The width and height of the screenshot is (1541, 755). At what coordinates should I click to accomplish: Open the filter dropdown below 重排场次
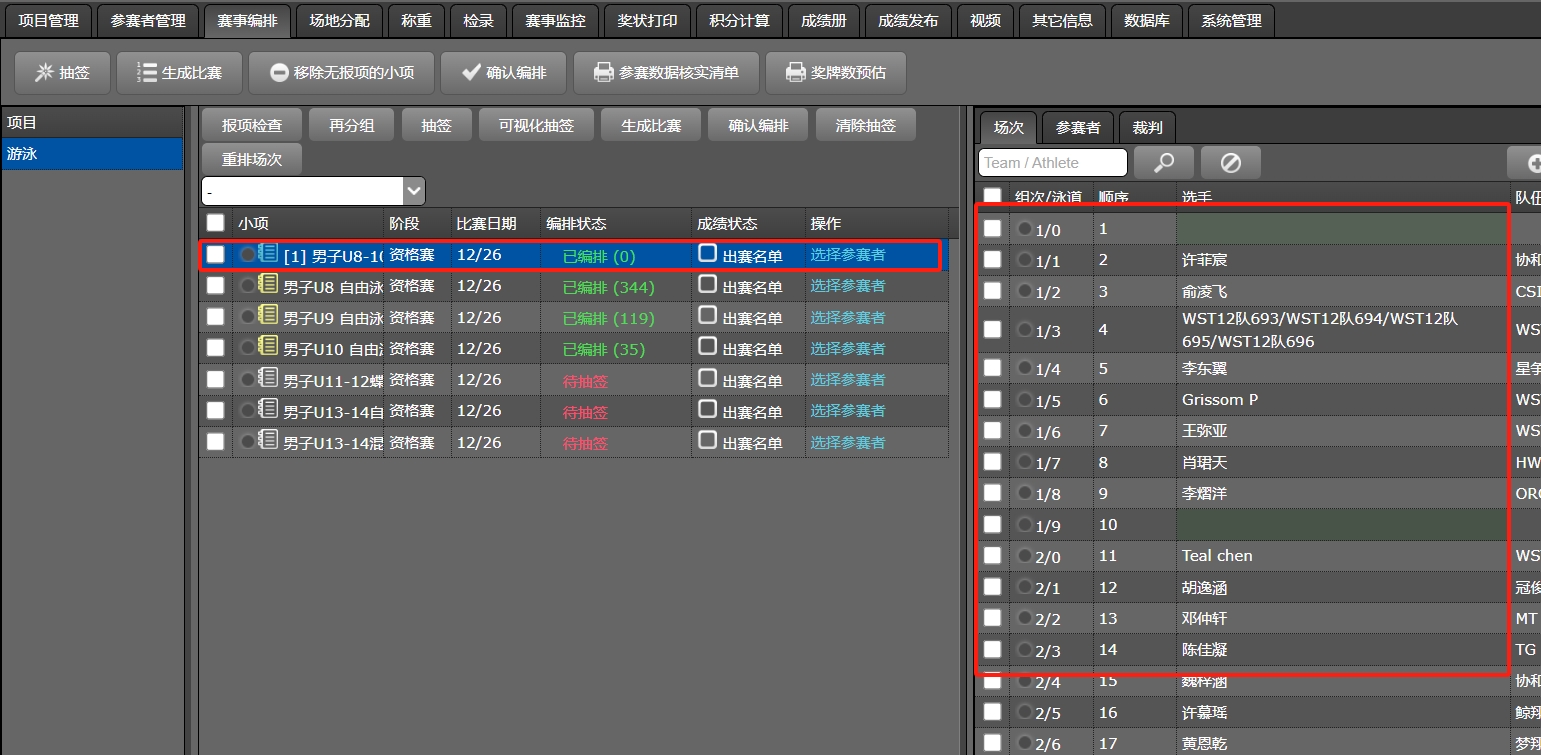pos(414,191)
